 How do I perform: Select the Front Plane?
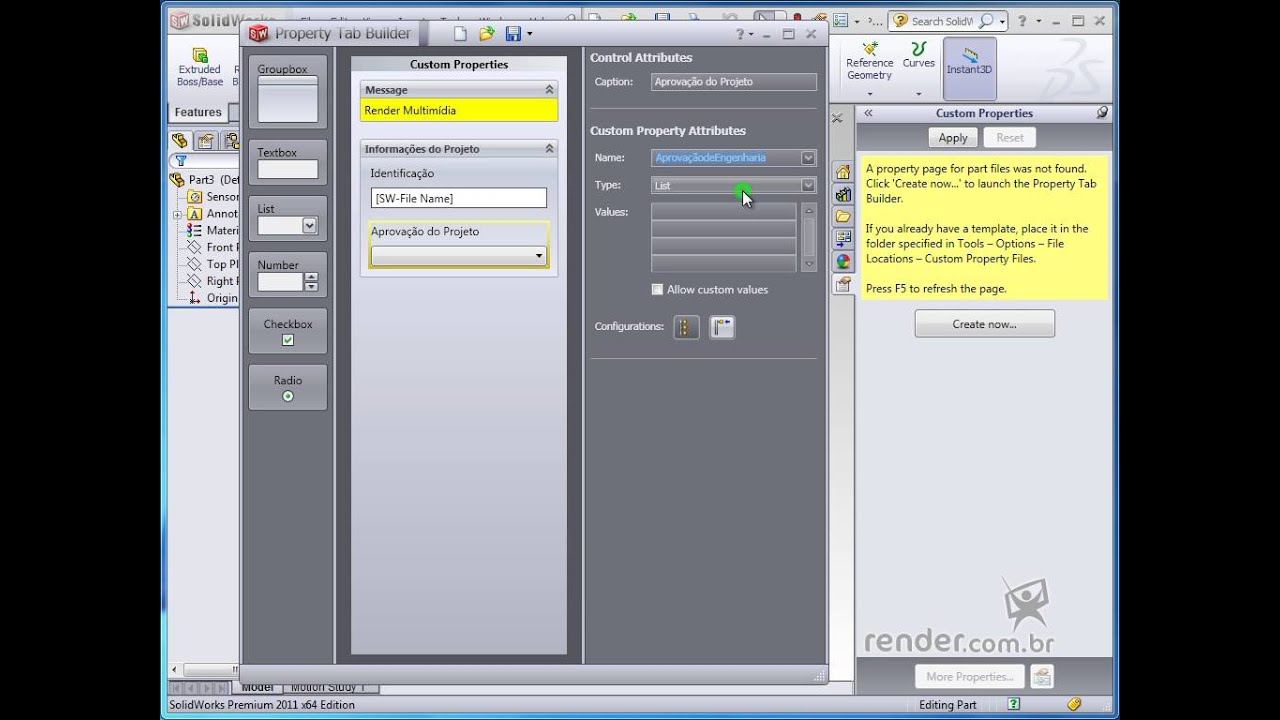coord(212,248)
